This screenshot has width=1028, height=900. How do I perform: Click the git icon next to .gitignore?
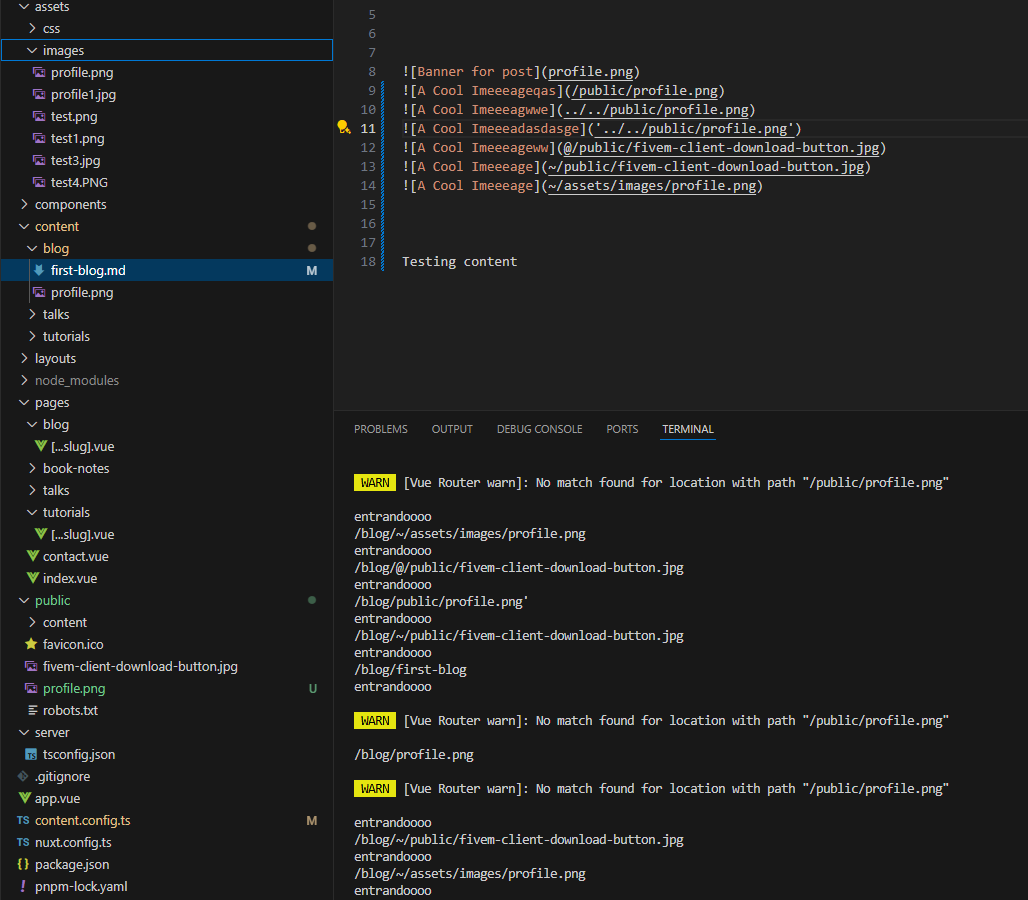23,776
